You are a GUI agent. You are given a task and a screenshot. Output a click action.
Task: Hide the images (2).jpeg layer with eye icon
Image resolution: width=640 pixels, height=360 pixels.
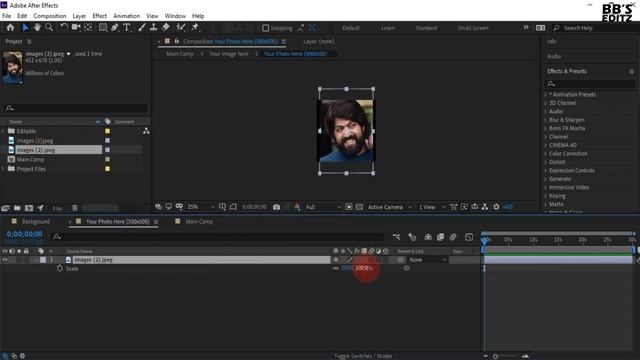click(5, 260)
